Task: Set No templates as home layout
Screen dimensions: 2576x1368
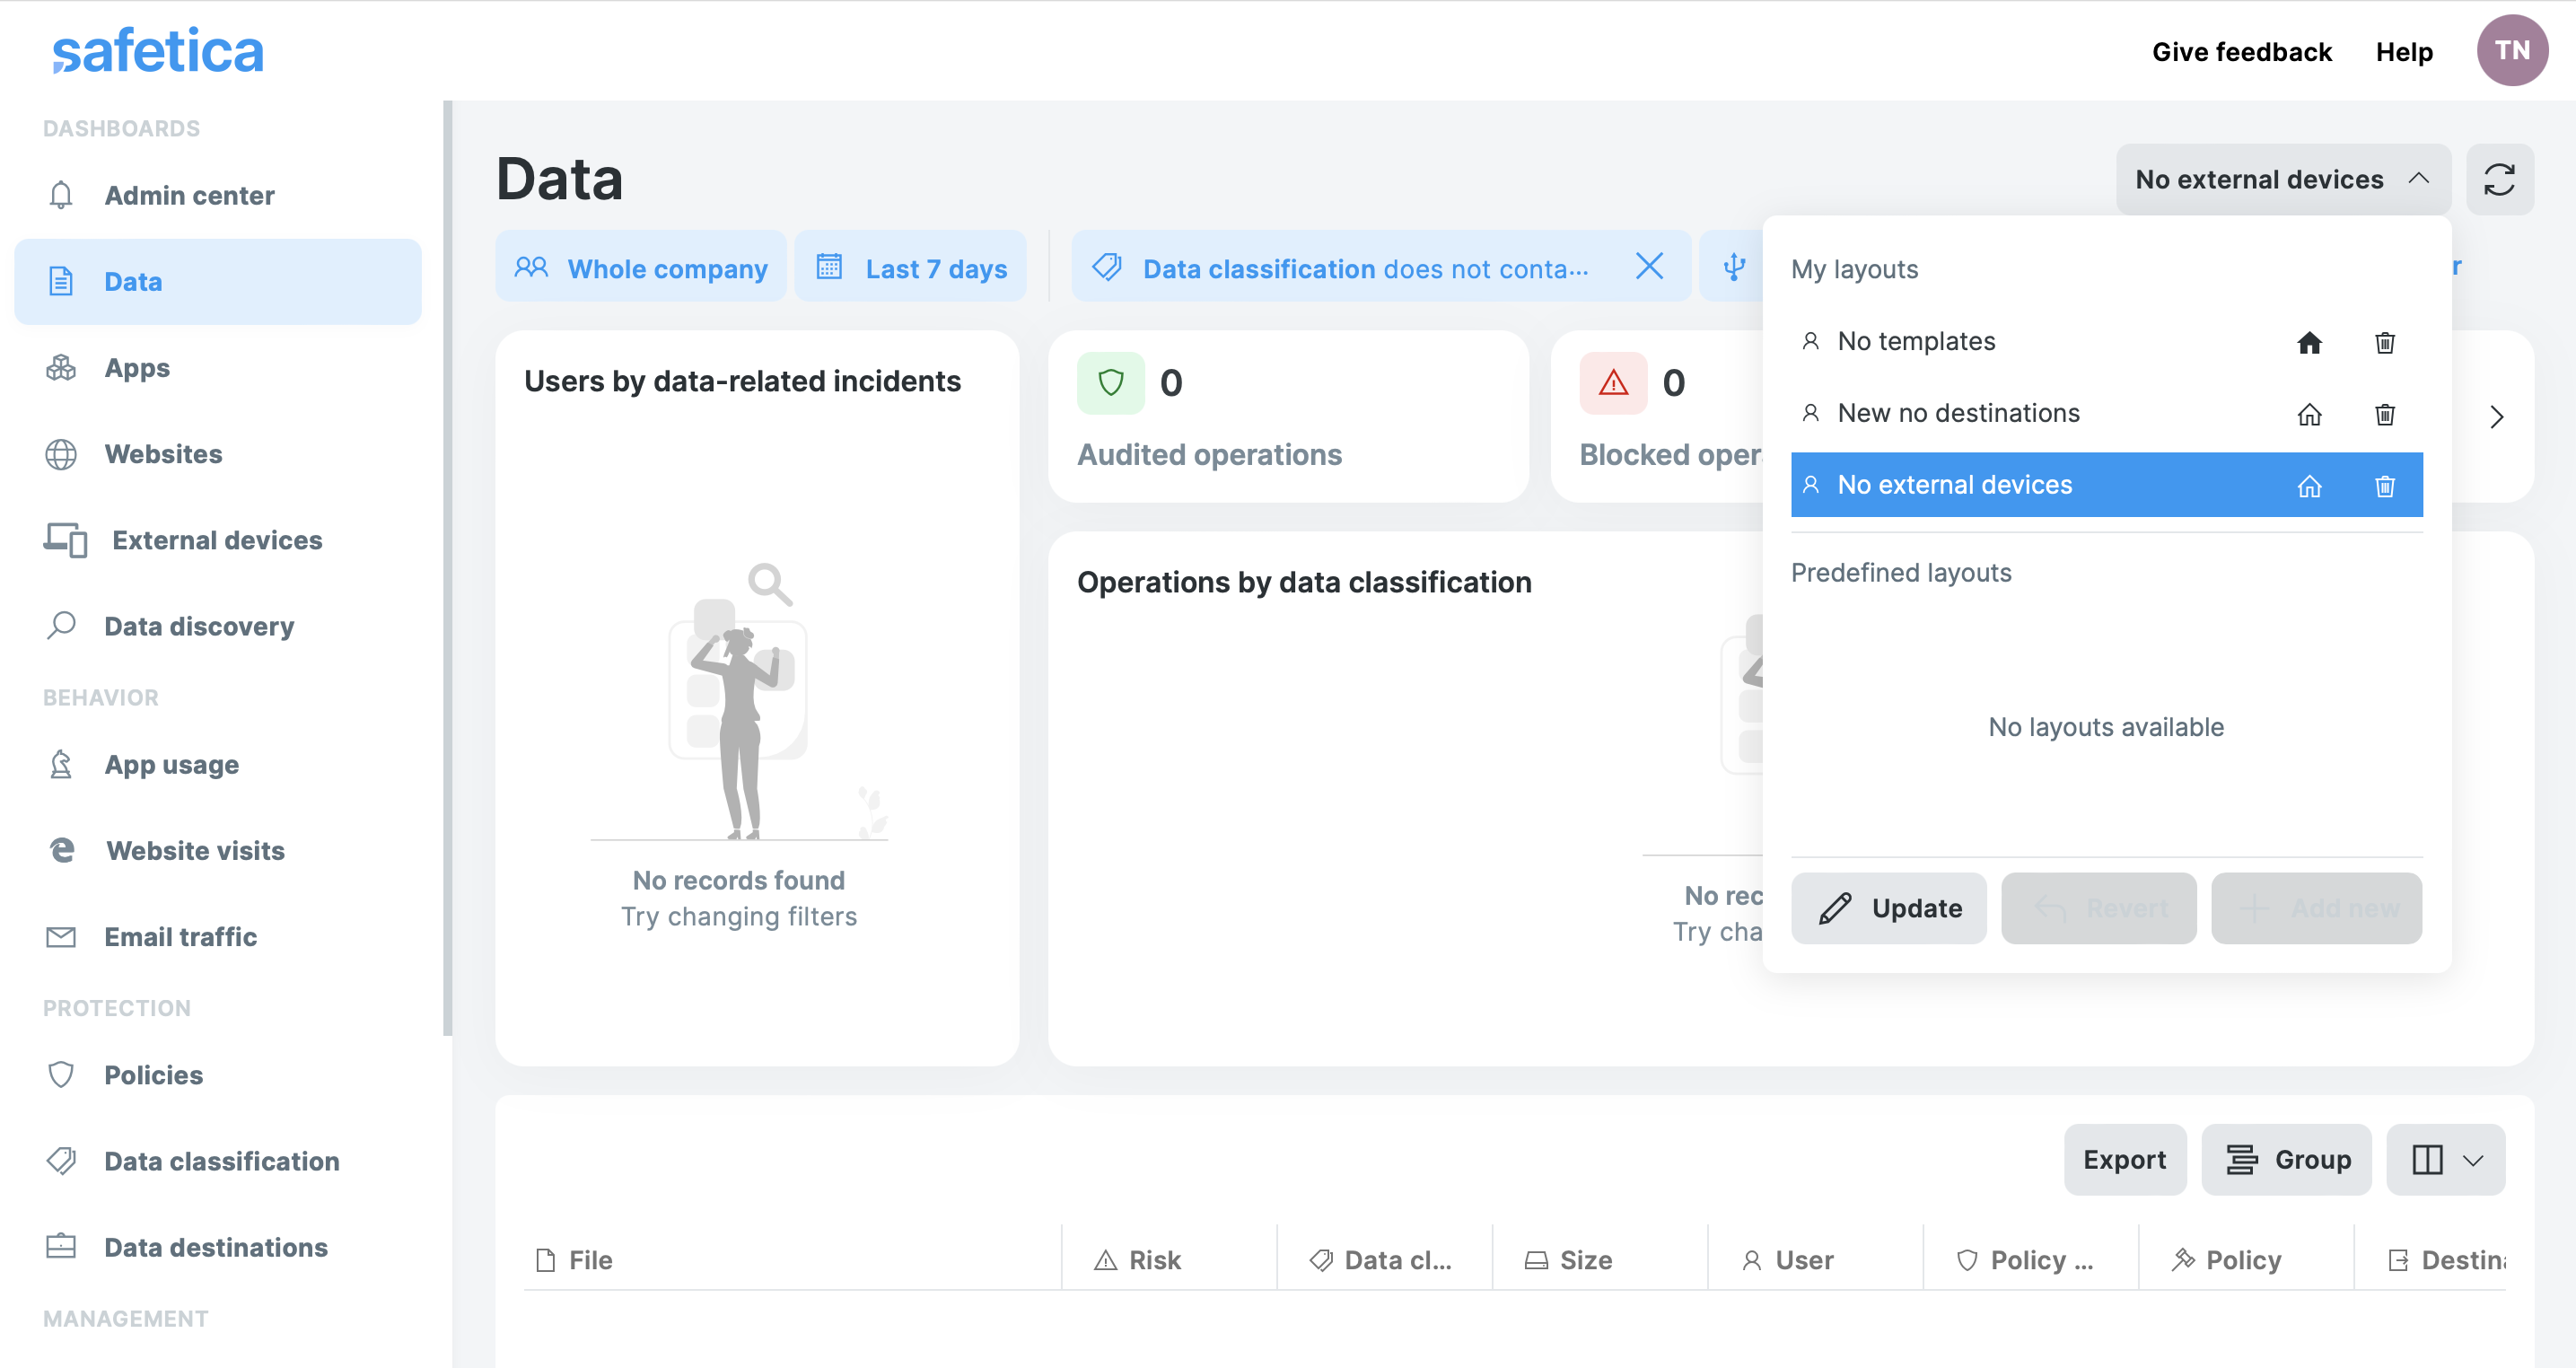Action: click(x=2309, y=343)
